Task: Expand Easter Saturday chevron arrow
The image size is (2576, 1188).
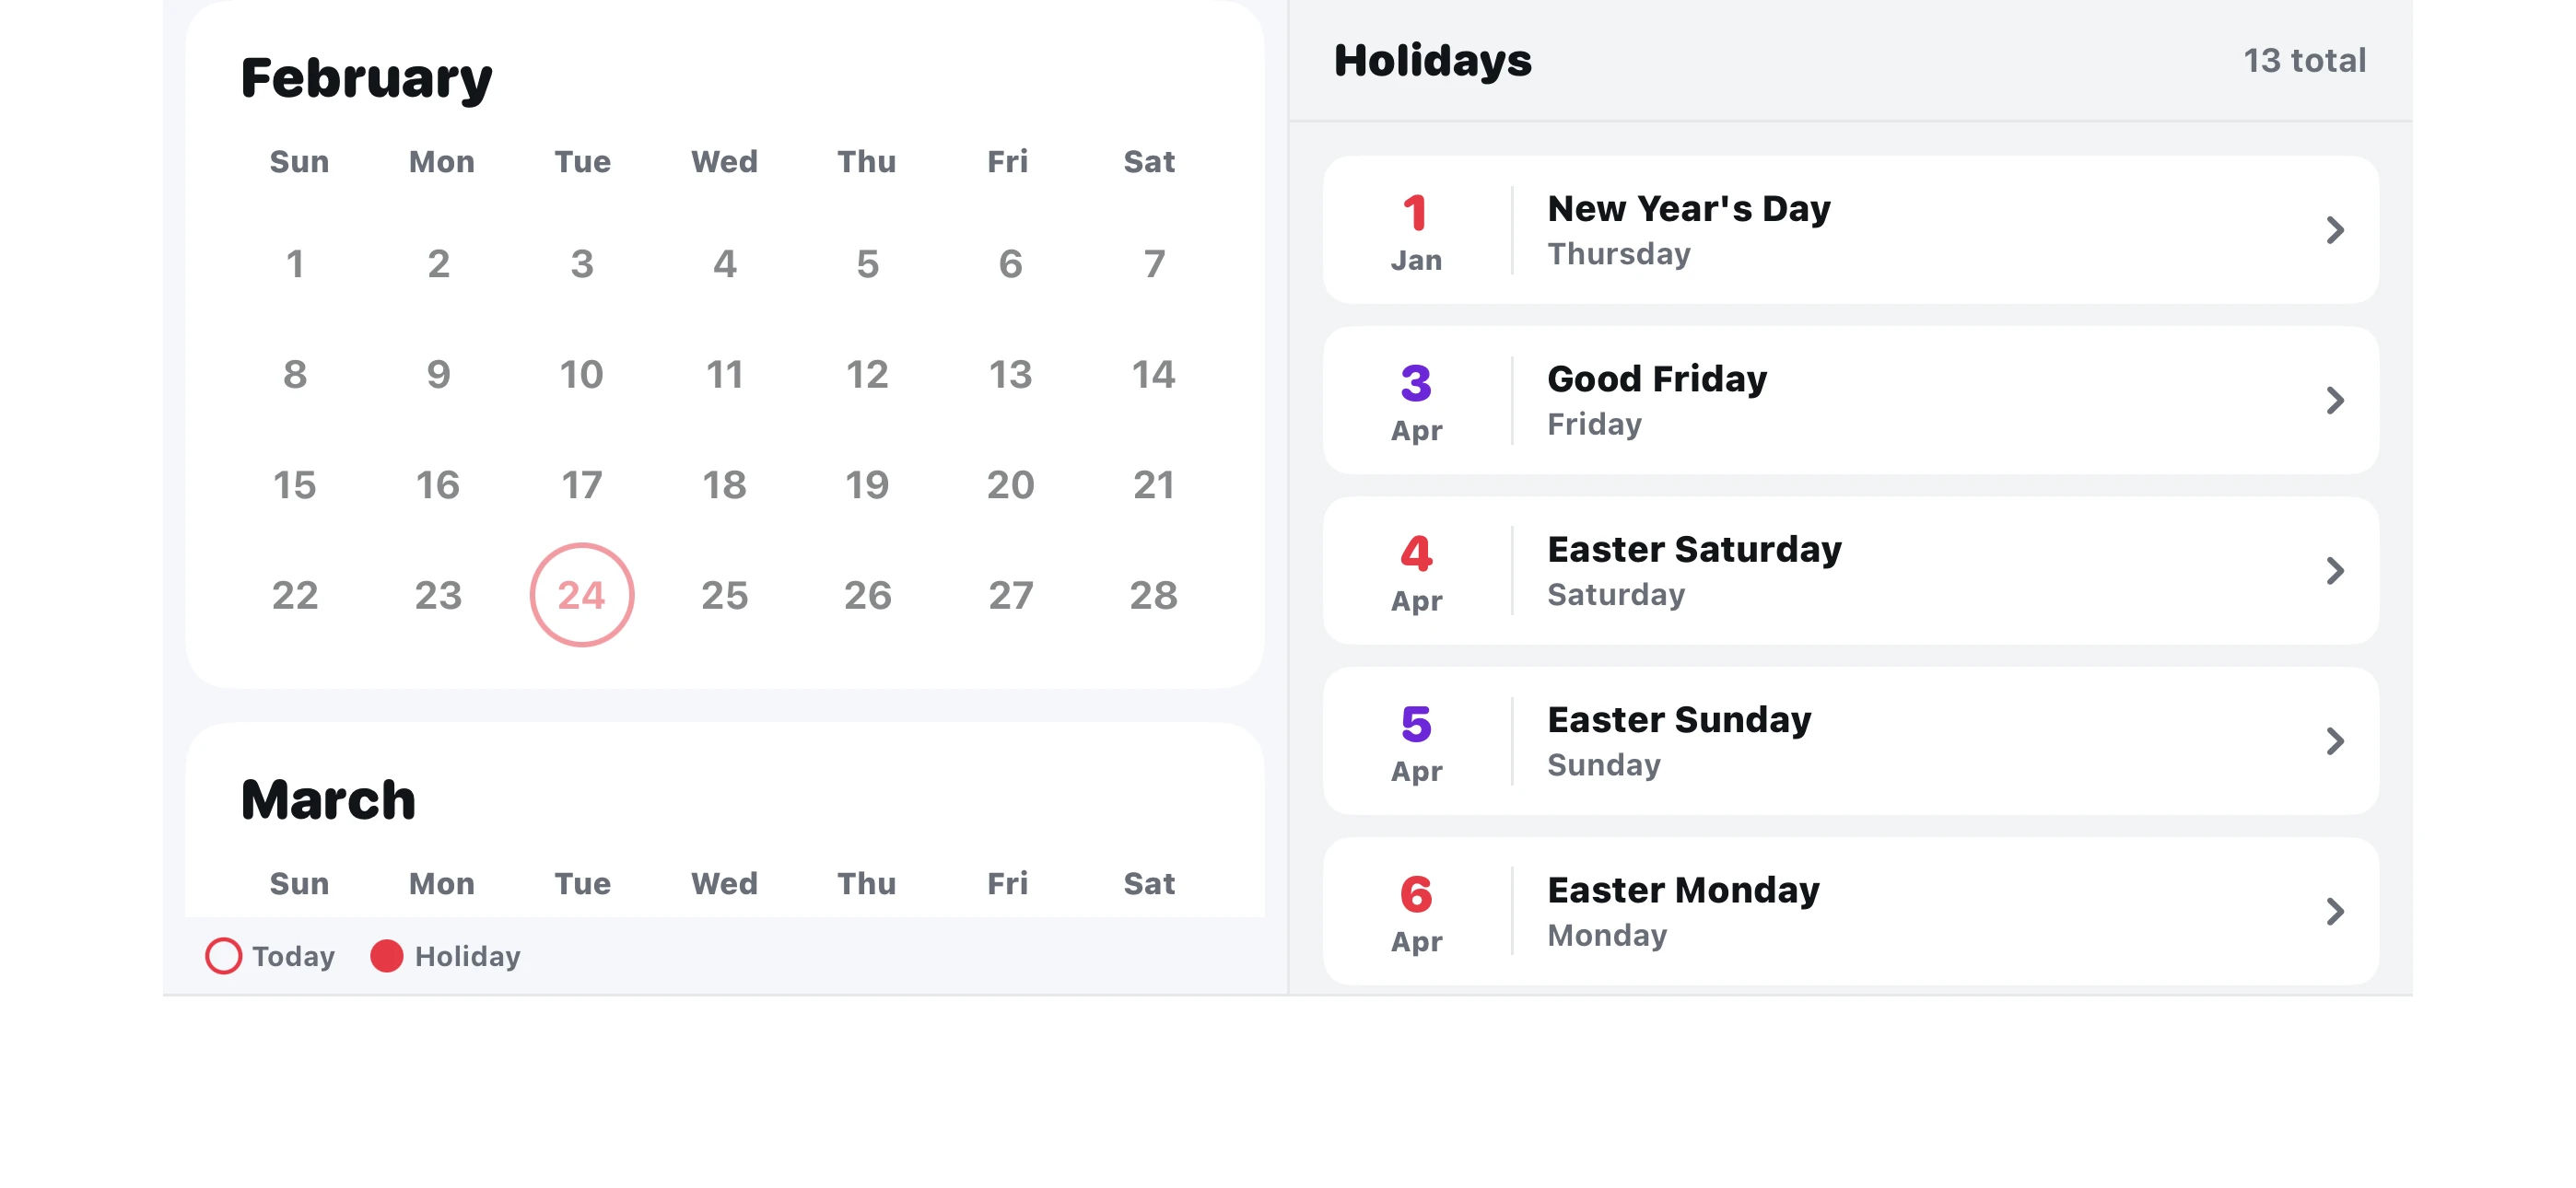Action: (x=2334, y=571)
